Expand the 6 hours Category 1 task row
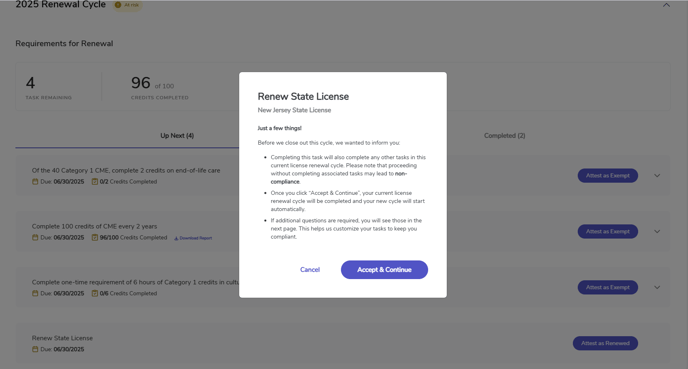 click(657, 287)
